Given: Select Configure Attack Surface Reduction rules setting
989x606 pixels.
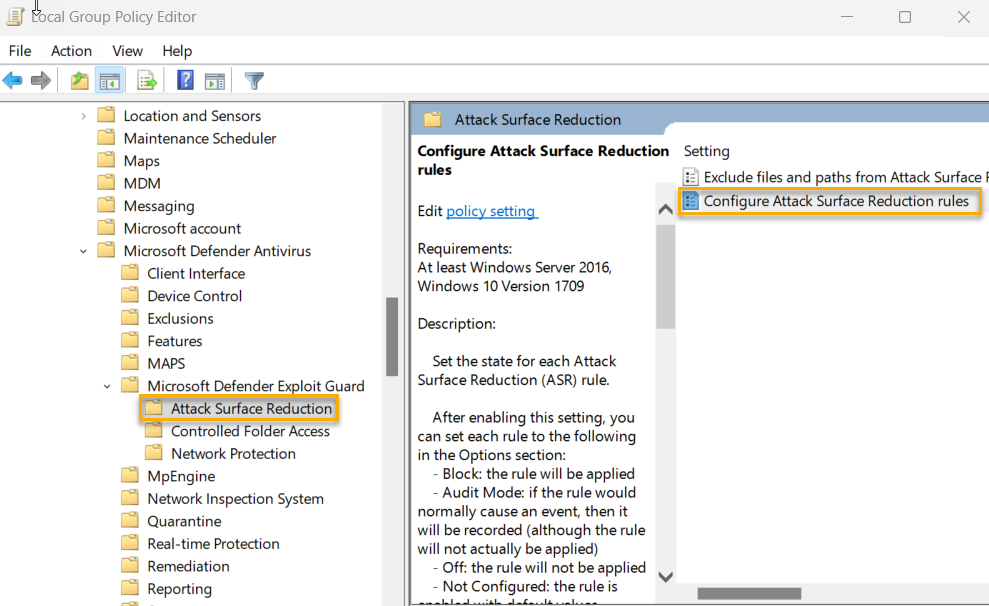Looking at the screenshot, I should (x=830, y=200).
